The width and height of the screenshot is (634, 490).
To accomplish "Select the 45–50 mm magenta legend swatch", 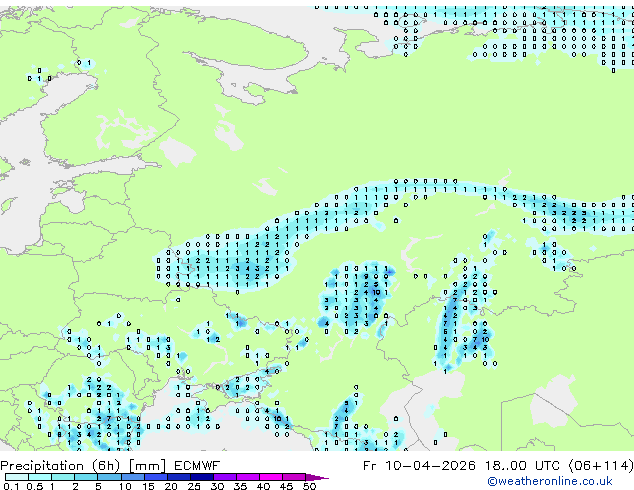I will coord(294,477).
